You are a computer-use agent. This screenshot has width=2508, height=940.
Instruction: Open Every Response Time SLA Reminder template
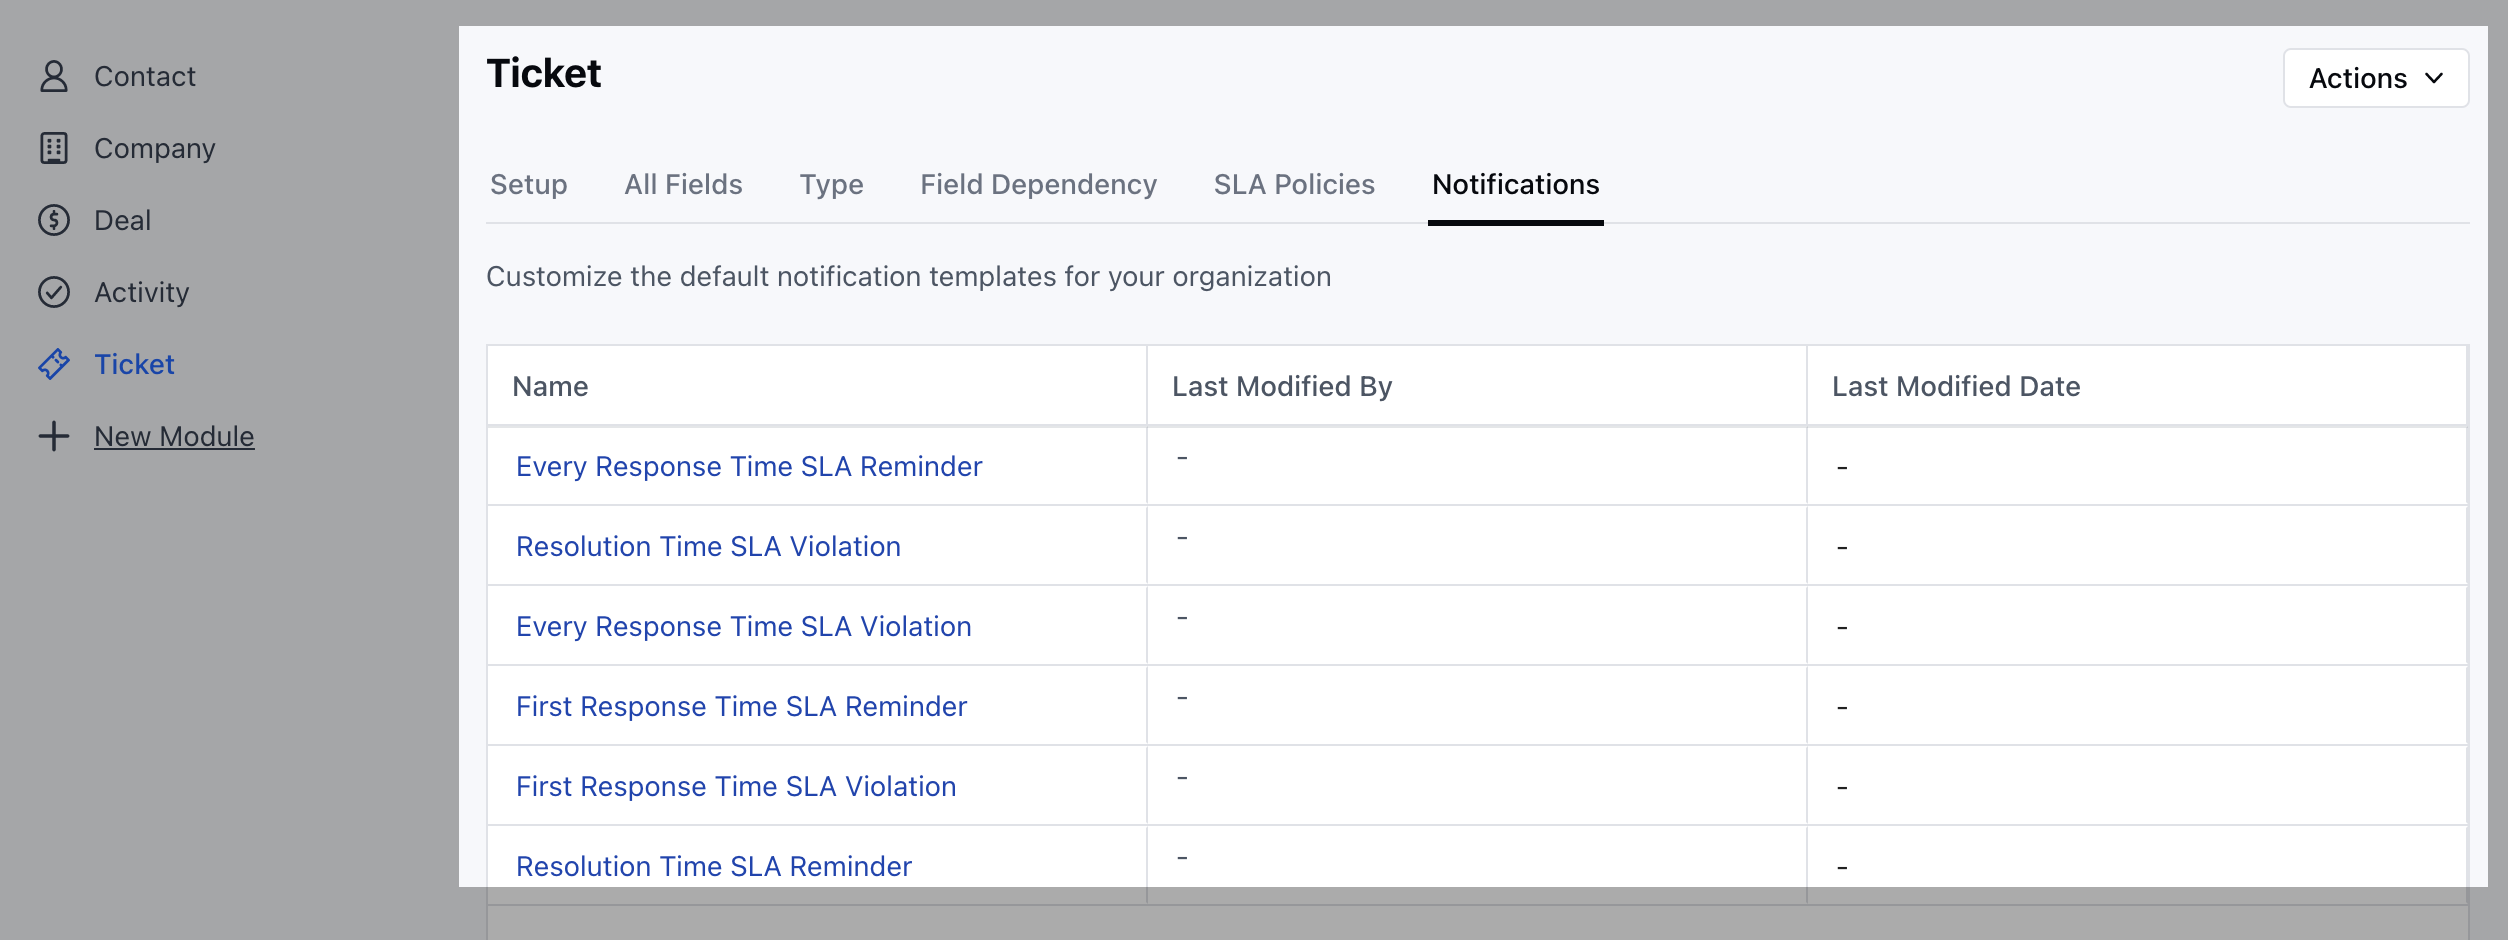pos(748,466)
